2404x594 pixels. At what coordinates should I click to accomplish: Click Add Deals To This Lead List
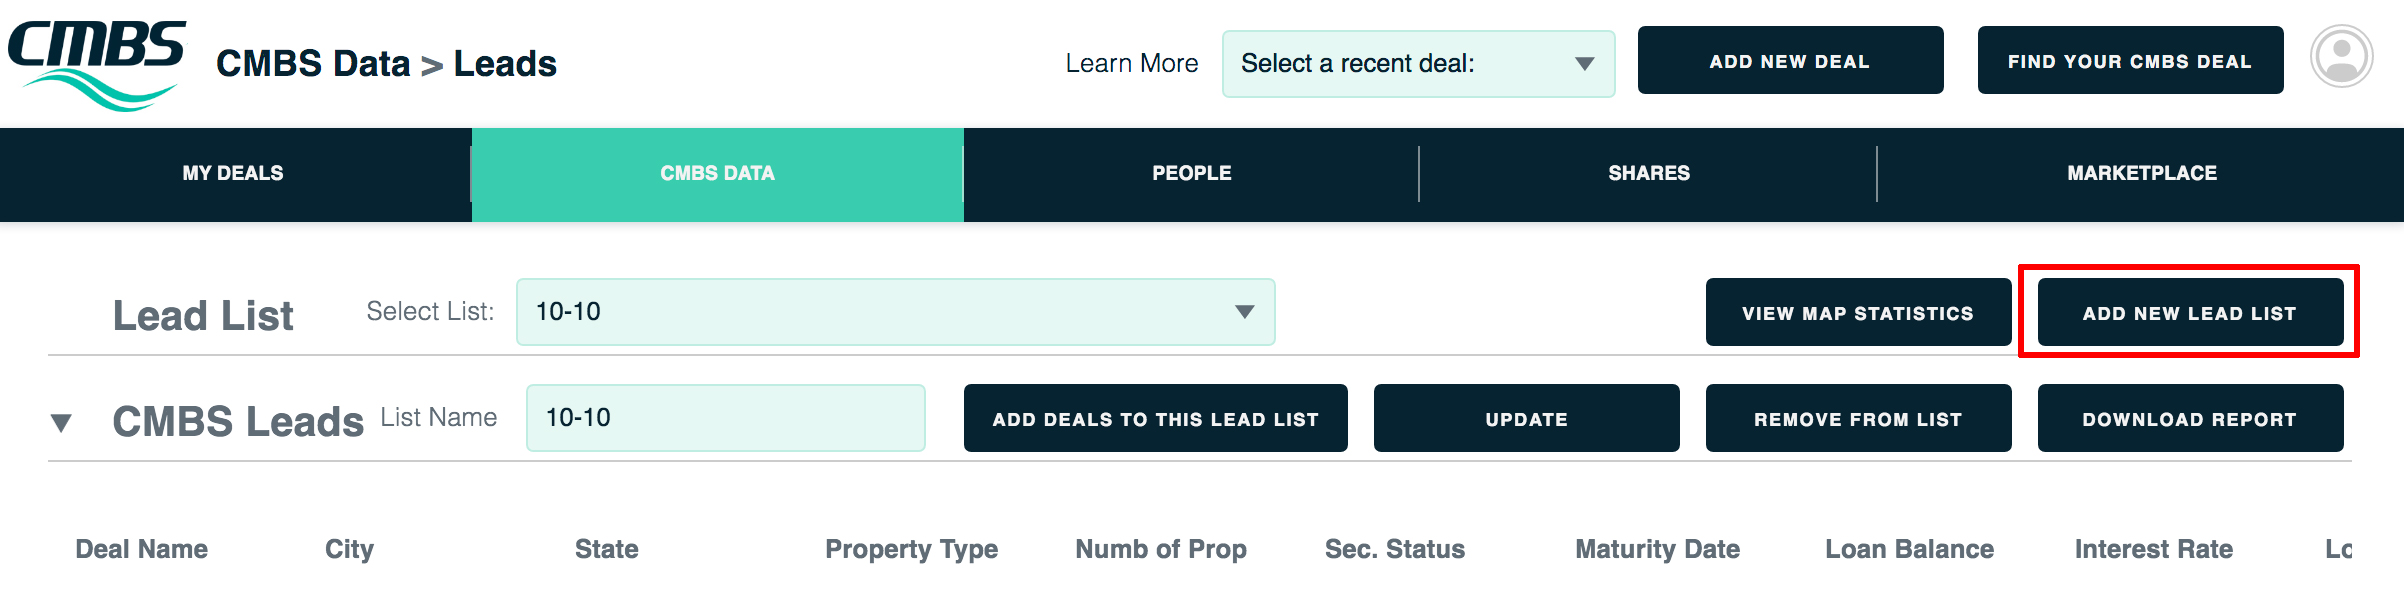(1155, 419)
